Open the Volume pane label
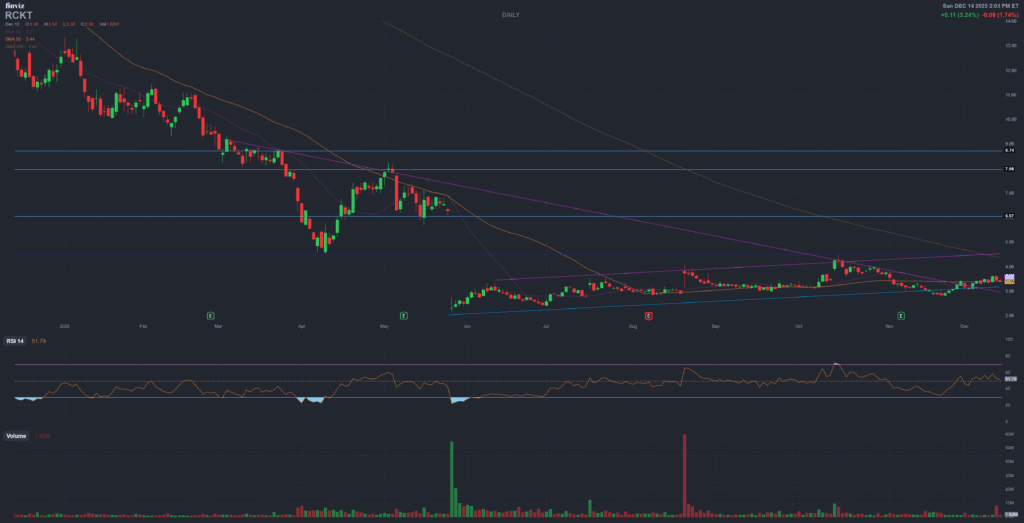Image resolution: width=1024 pixels, height=523 pixels. pos(16,437)
